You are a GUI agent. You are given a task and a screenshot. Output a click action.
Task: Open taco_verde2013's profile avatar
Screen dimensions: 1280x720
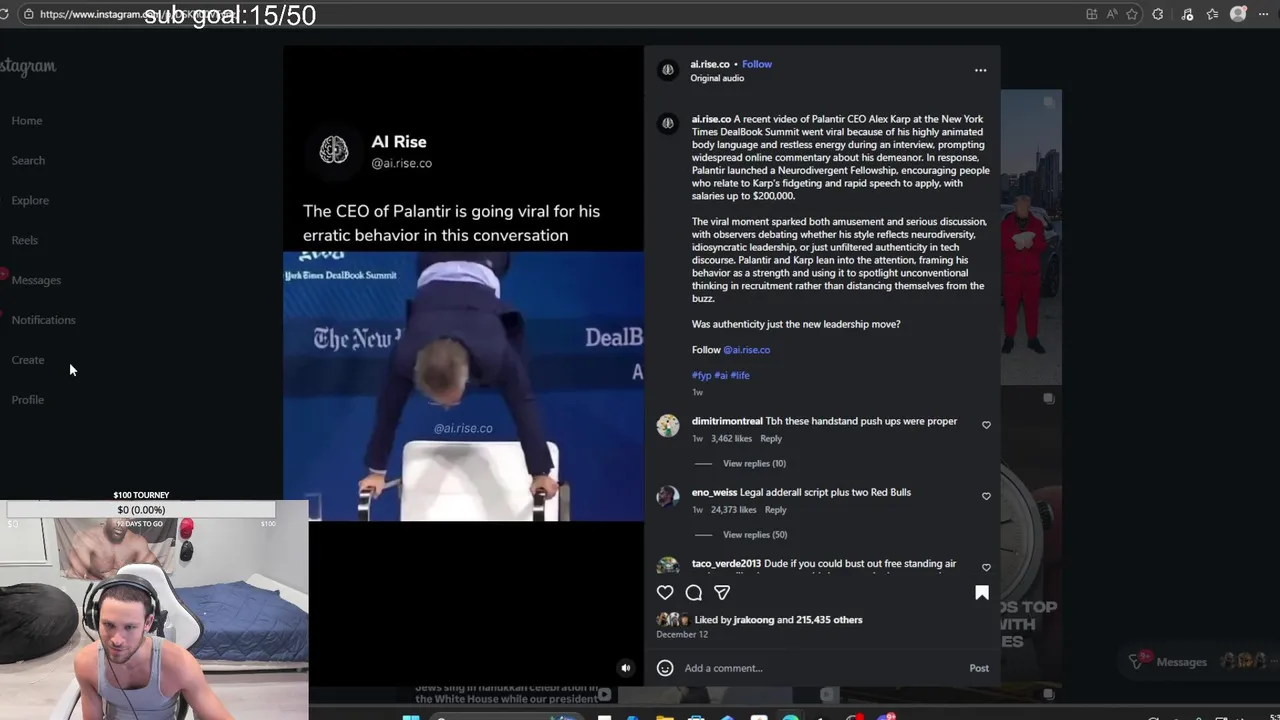point(668,566)
